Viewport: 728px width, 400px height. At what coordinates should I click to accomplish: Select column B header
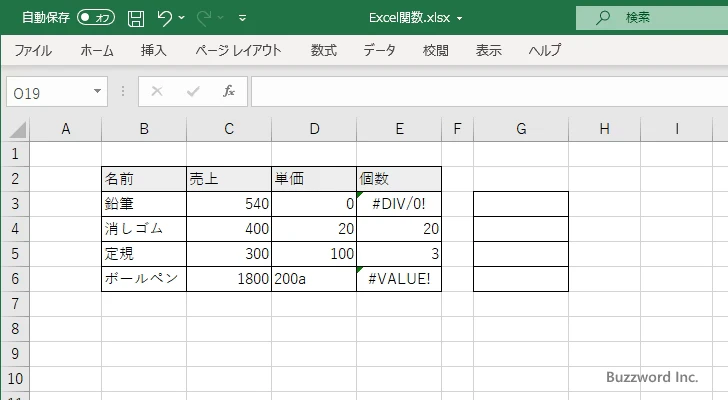click(x=144, y=129)
